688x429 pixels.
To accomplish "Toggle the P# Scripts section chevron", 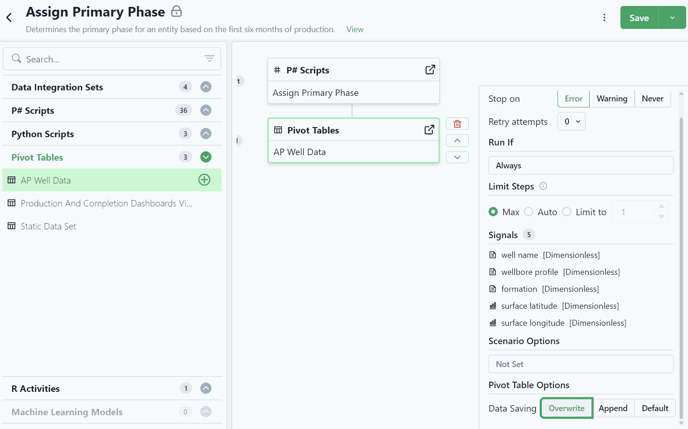I will 206,110.
